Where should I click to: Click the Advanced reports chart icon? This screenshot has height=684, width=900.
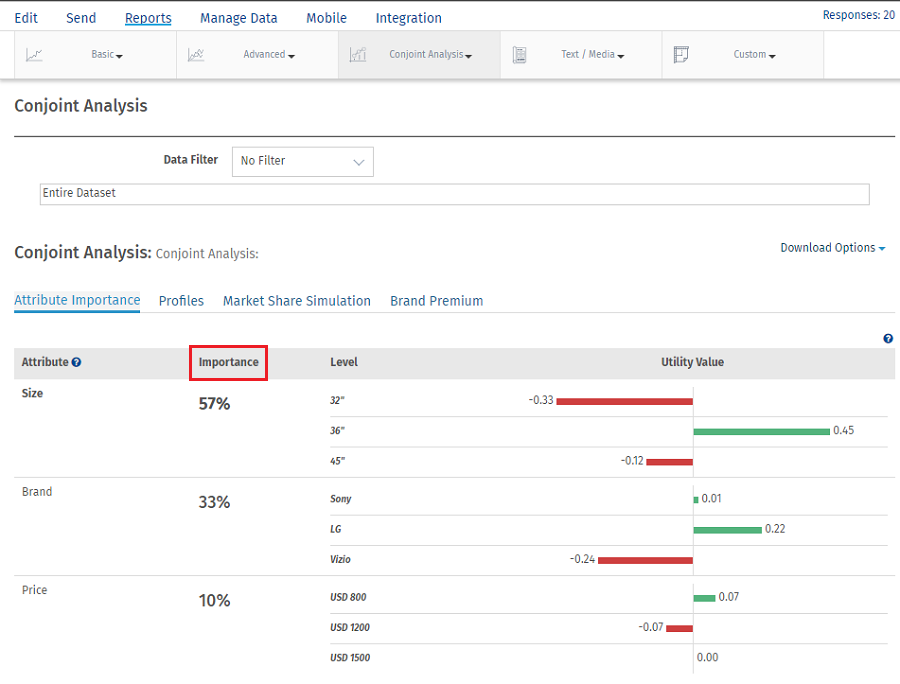pyautogui.click(x=196, y=55)
